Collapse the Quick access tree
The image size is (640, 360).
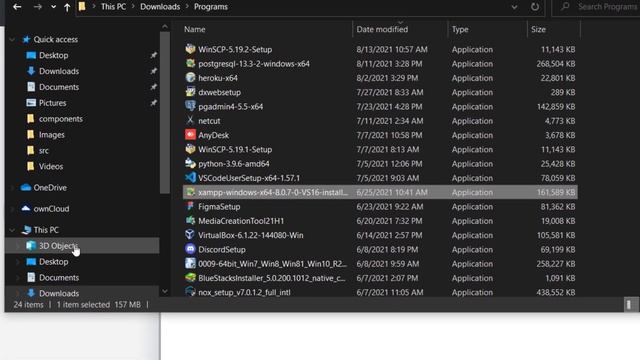pos(12,40)
